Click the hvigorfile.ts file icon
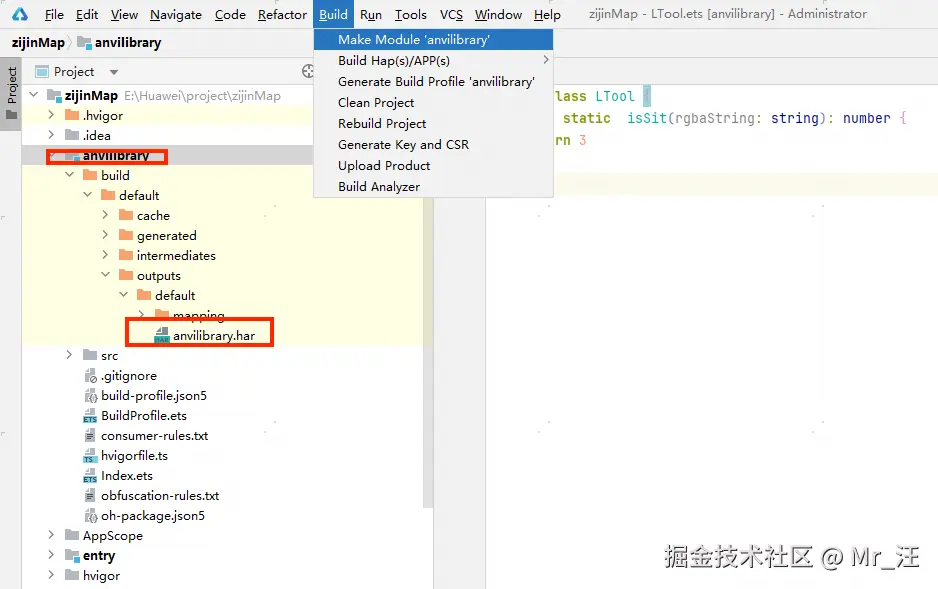 90,456
